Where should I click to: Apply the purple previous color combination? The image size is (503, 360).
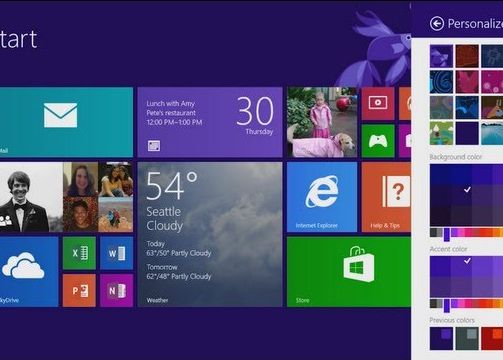click(441, 338)
